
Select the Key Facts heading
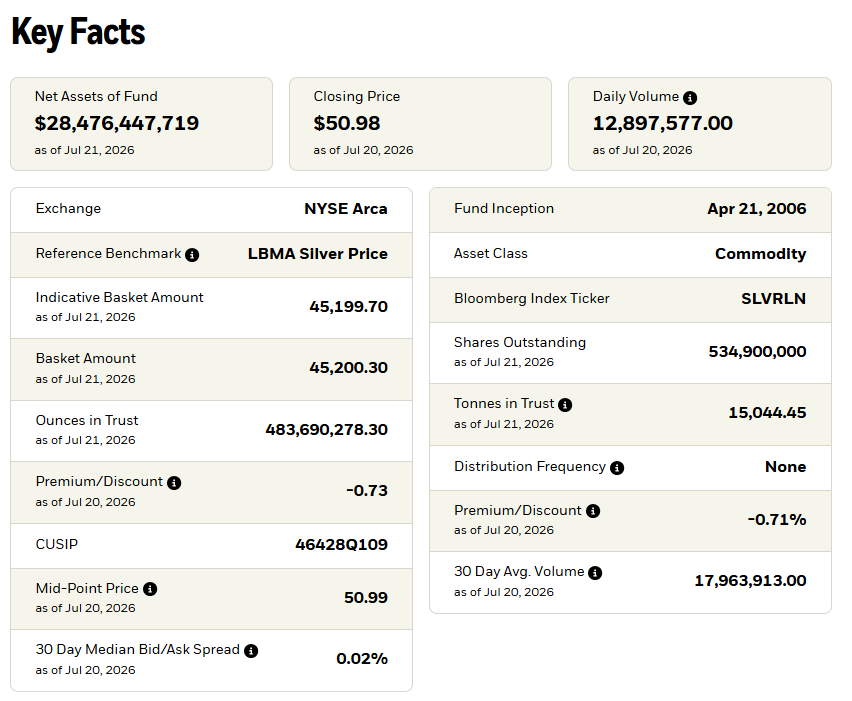click(x=78, y=32)
